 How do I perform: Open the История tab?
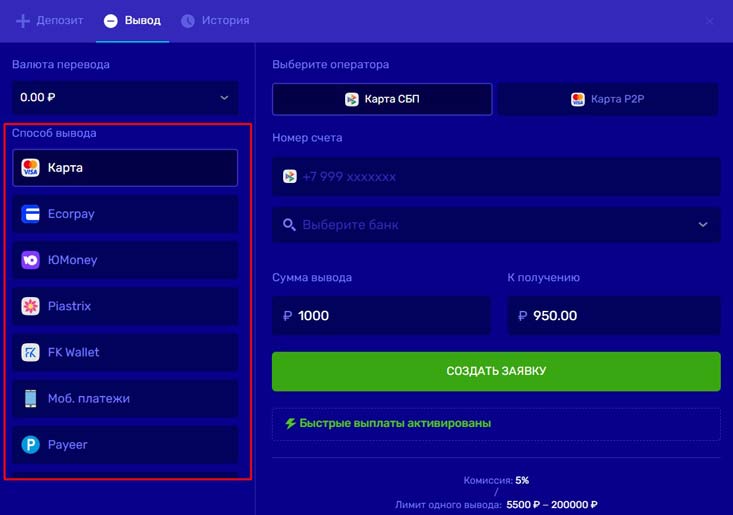pos(215,20)
